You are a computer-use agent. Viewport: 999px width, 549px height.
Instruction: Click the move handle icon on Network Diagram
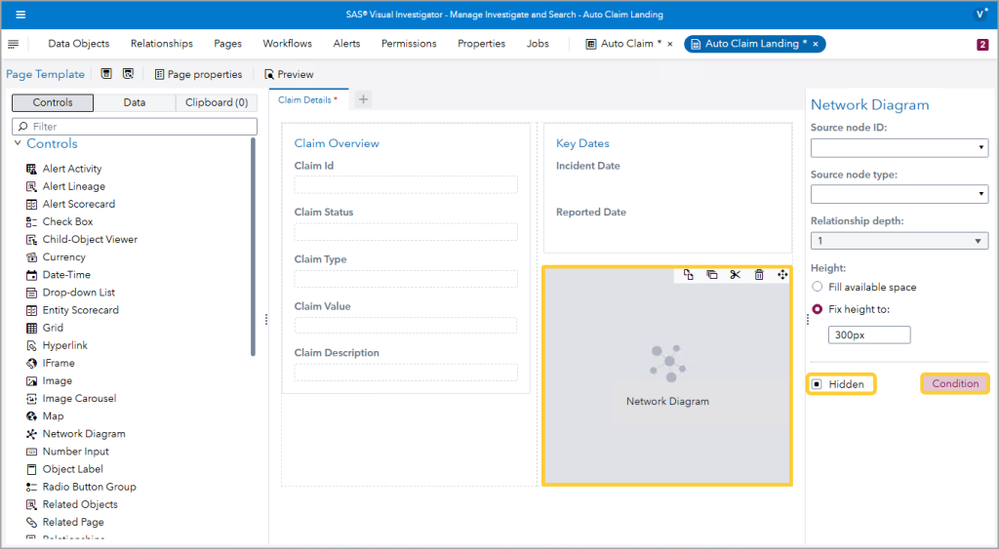coord(782,275)
